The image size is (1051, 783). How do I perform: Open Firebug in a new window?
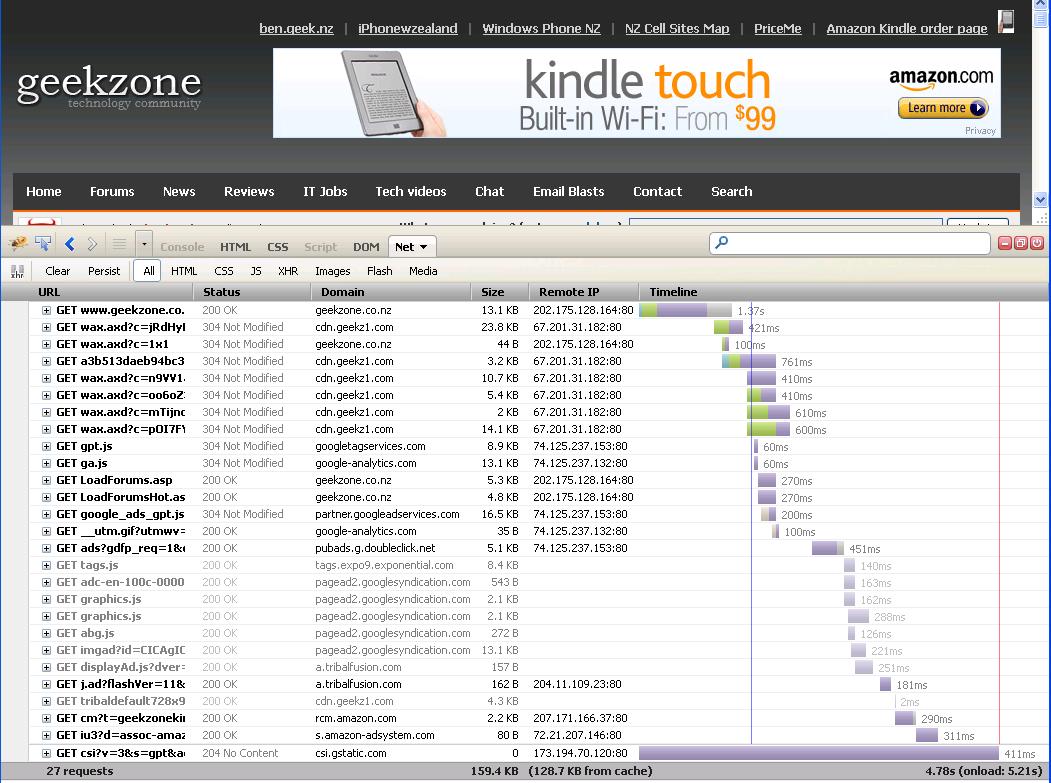1020,243
